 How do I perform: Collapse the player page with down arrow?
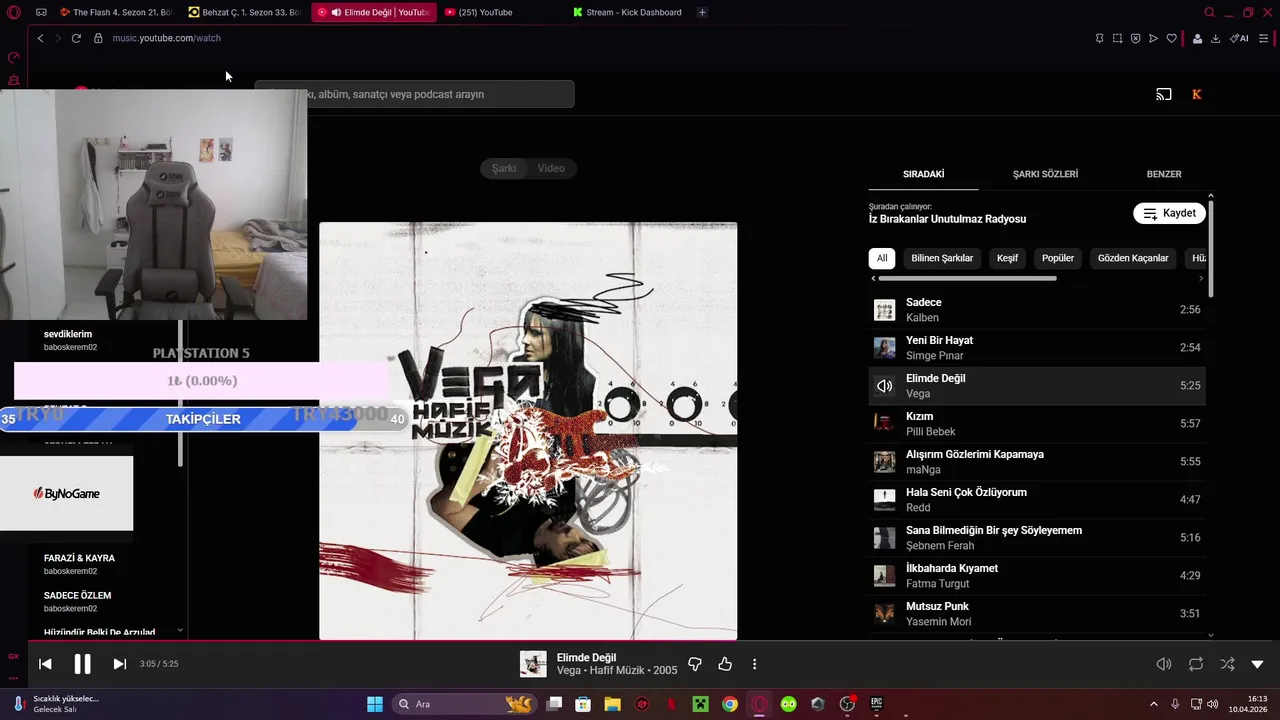click(1257, 664)
